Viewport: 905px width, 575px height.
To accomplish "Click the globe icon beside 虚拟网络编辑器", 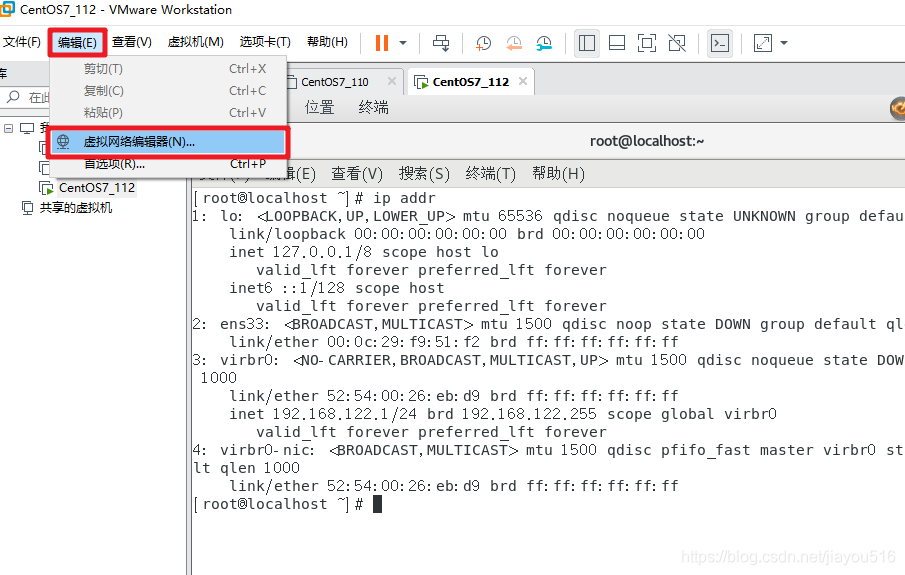I will tap(63, 141).
